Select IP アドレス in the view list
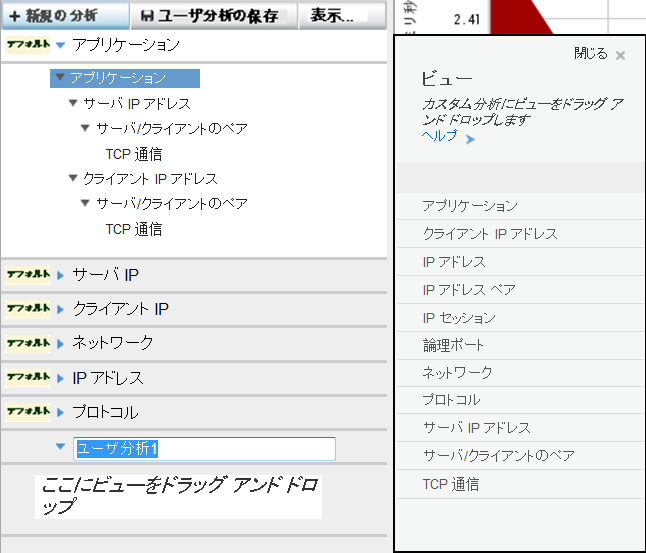This screenshot has height=553, width=646. pyautogui.click(x=521, y=262)
